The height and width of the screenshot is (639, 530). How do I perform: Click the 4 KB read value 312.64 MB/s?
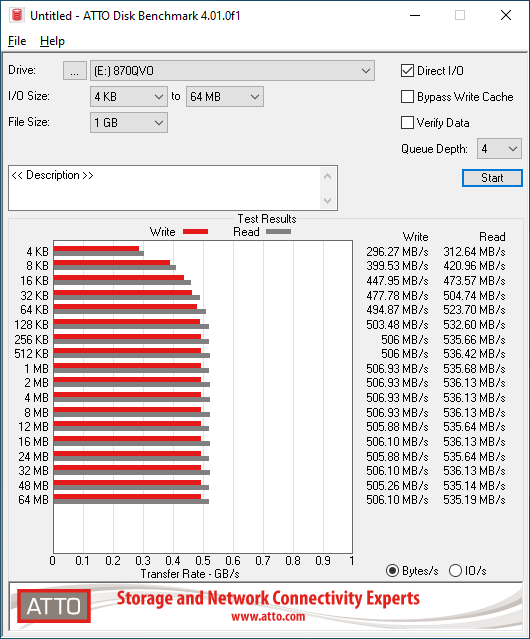click(x=474, y=251)
